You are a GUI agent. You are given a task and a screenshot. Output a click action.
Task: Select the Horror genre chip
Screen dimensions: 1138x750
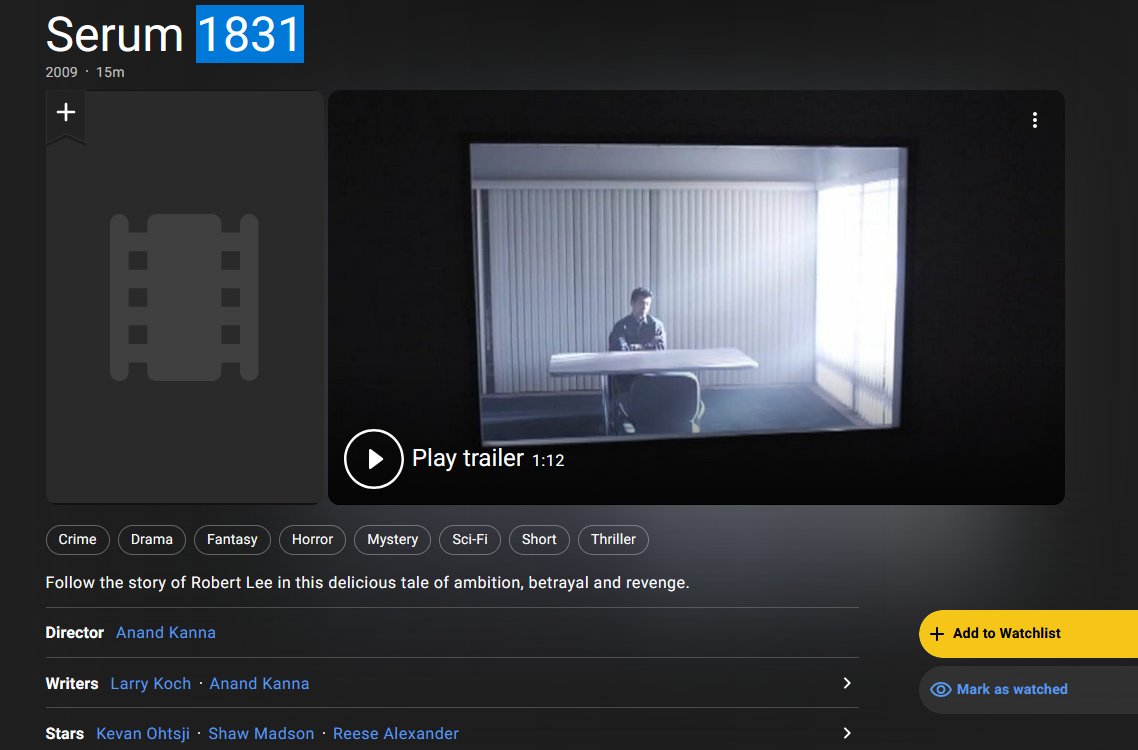point(312,539)
